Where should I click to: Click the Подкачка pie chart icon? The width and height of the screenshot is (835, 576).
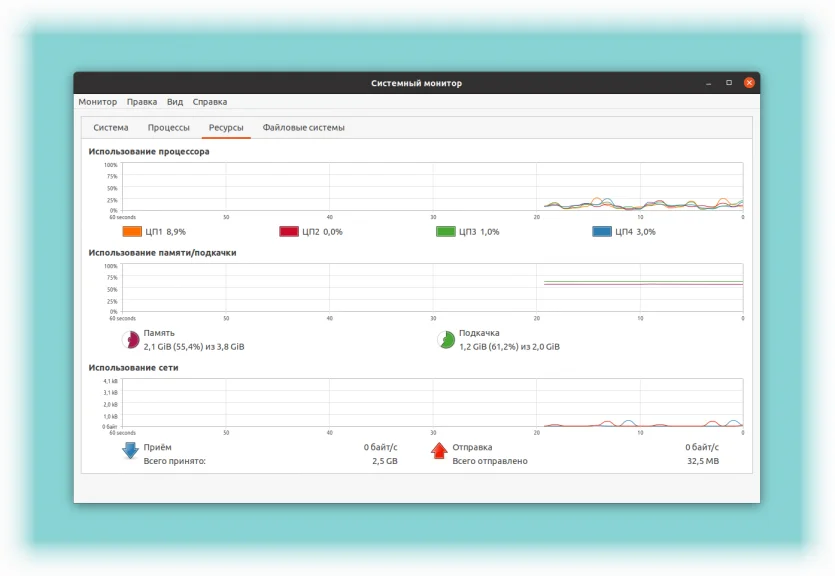pyautogui.click(x=446, y=340)
